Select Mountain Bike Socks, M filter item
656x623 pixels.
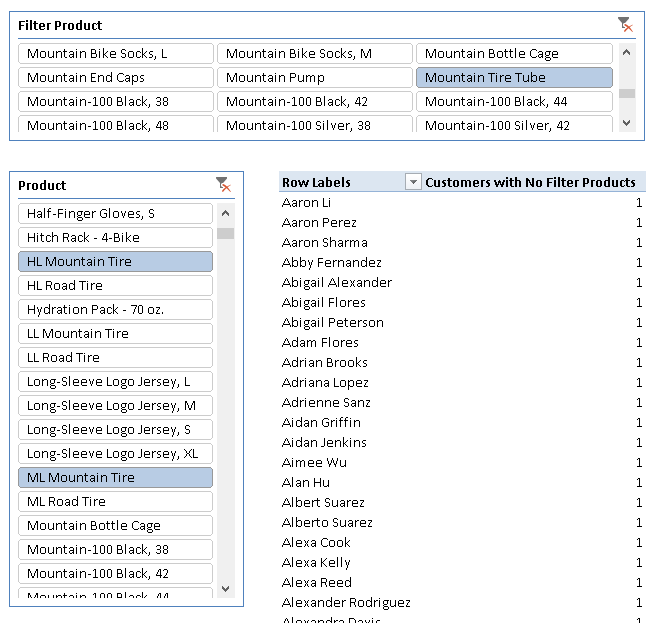point(315,54)
